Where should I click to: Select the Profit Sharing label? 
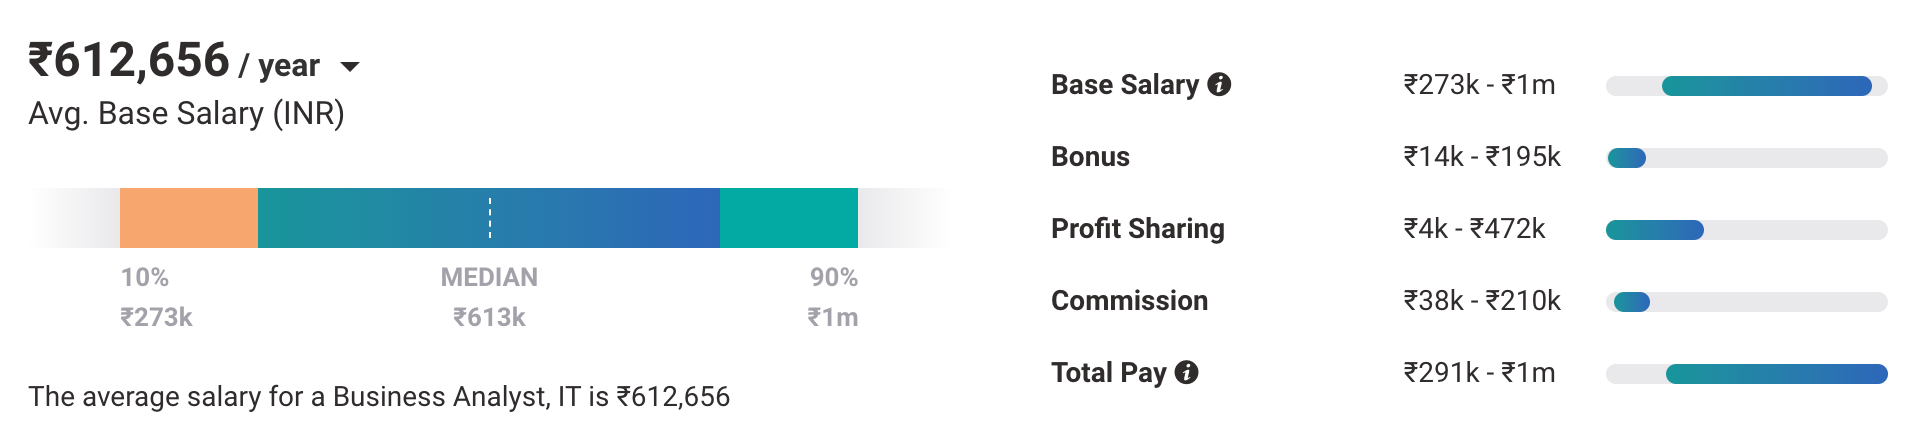1137,229
